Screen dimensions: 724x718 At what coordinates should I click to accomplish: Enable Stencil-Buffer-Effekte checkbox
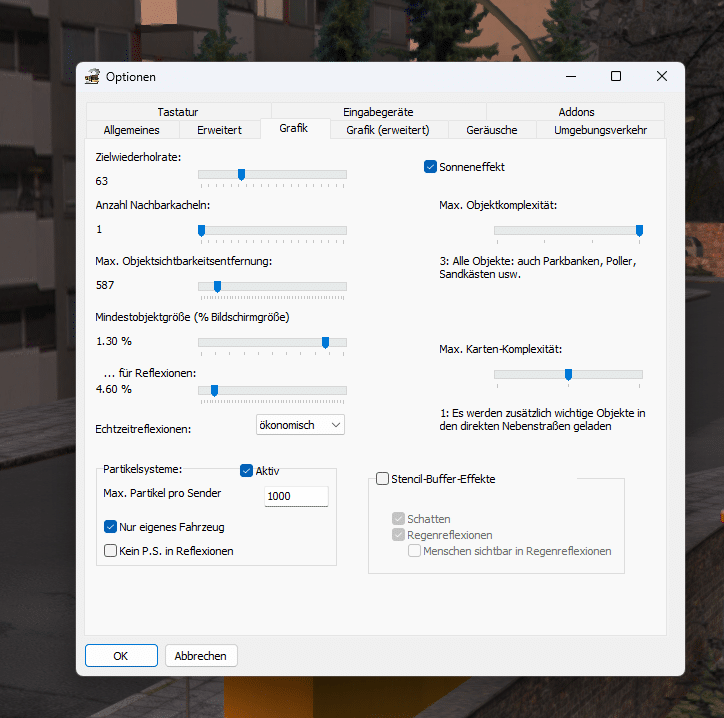tap(382, 479)
